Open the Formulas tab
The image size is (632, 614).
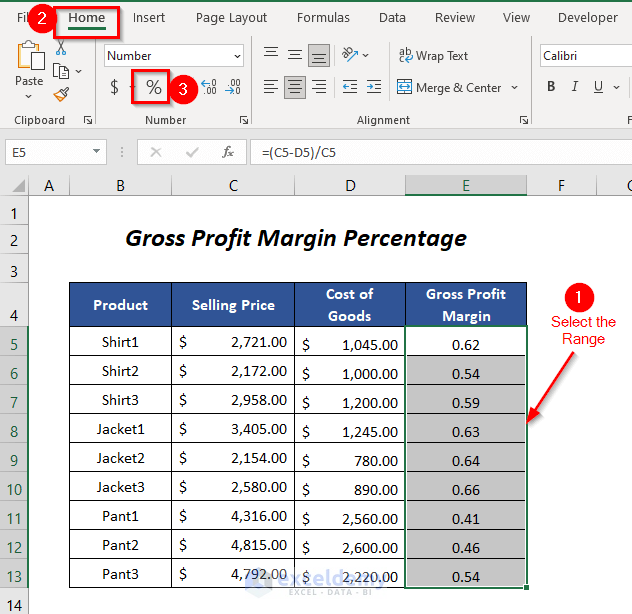point(323,18)
